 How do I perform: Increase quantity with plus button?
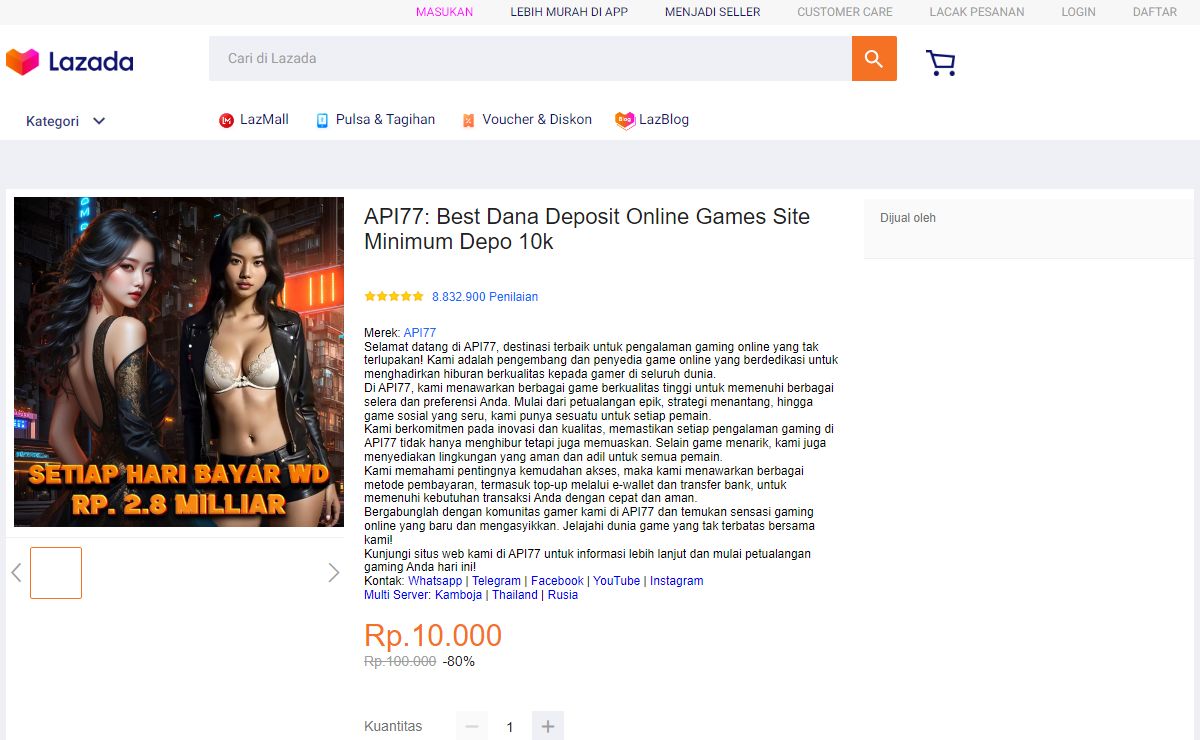(x=548, y=726)
